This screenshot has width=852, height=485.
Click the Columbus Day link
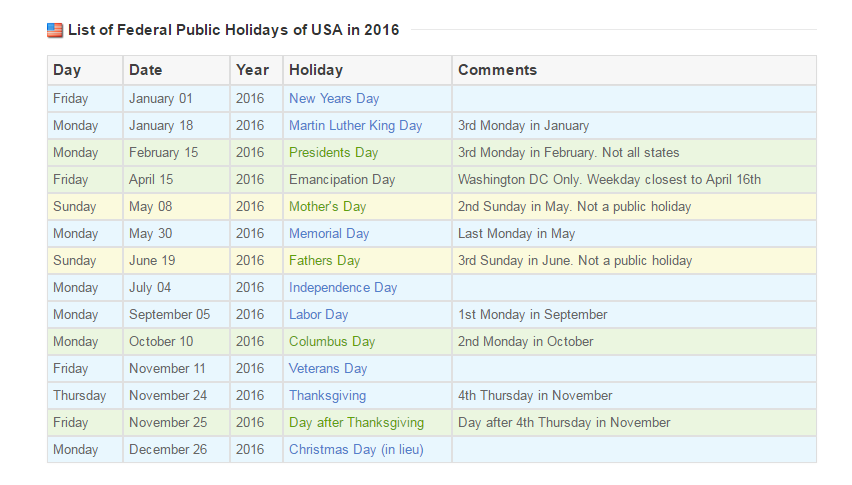332,342
